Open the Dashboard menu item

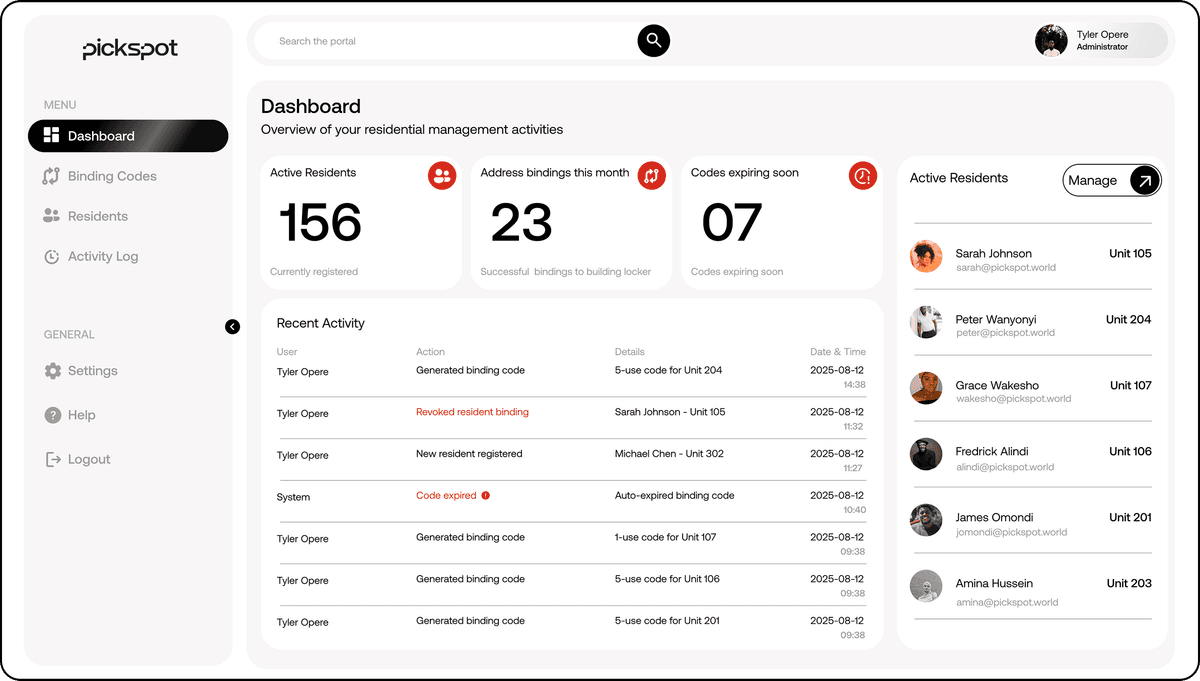128,136
